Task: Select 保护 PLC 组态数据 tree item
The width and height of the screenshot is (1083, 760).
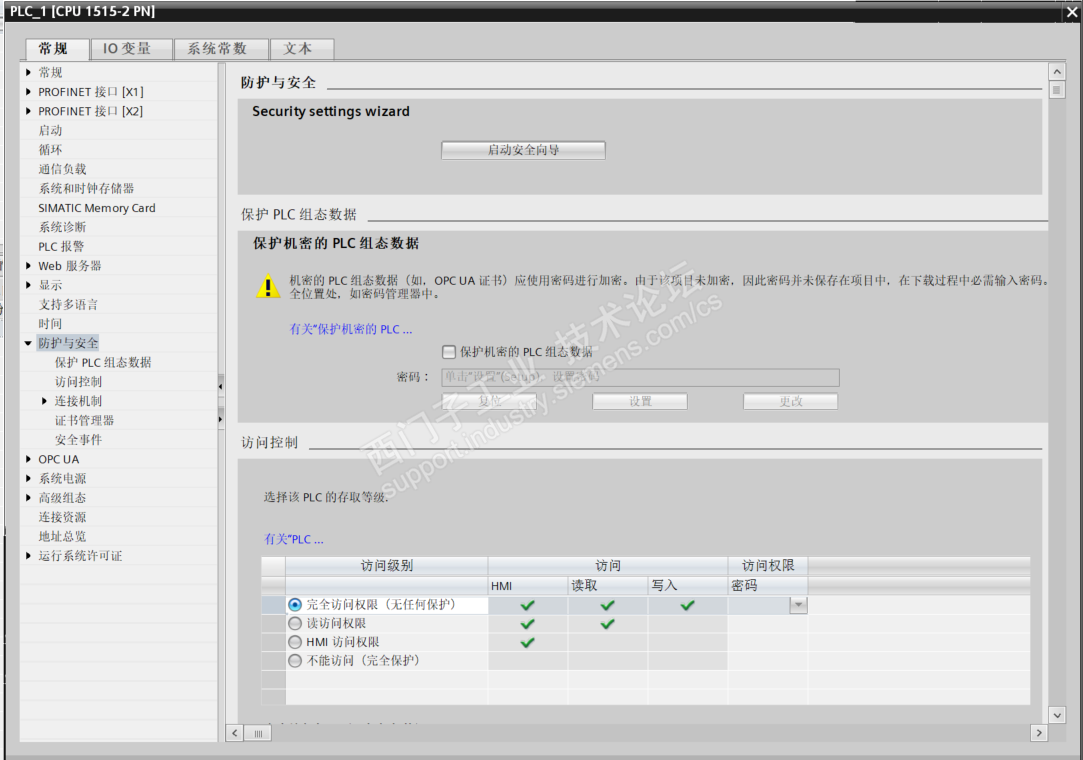Action: pos(103,362)
